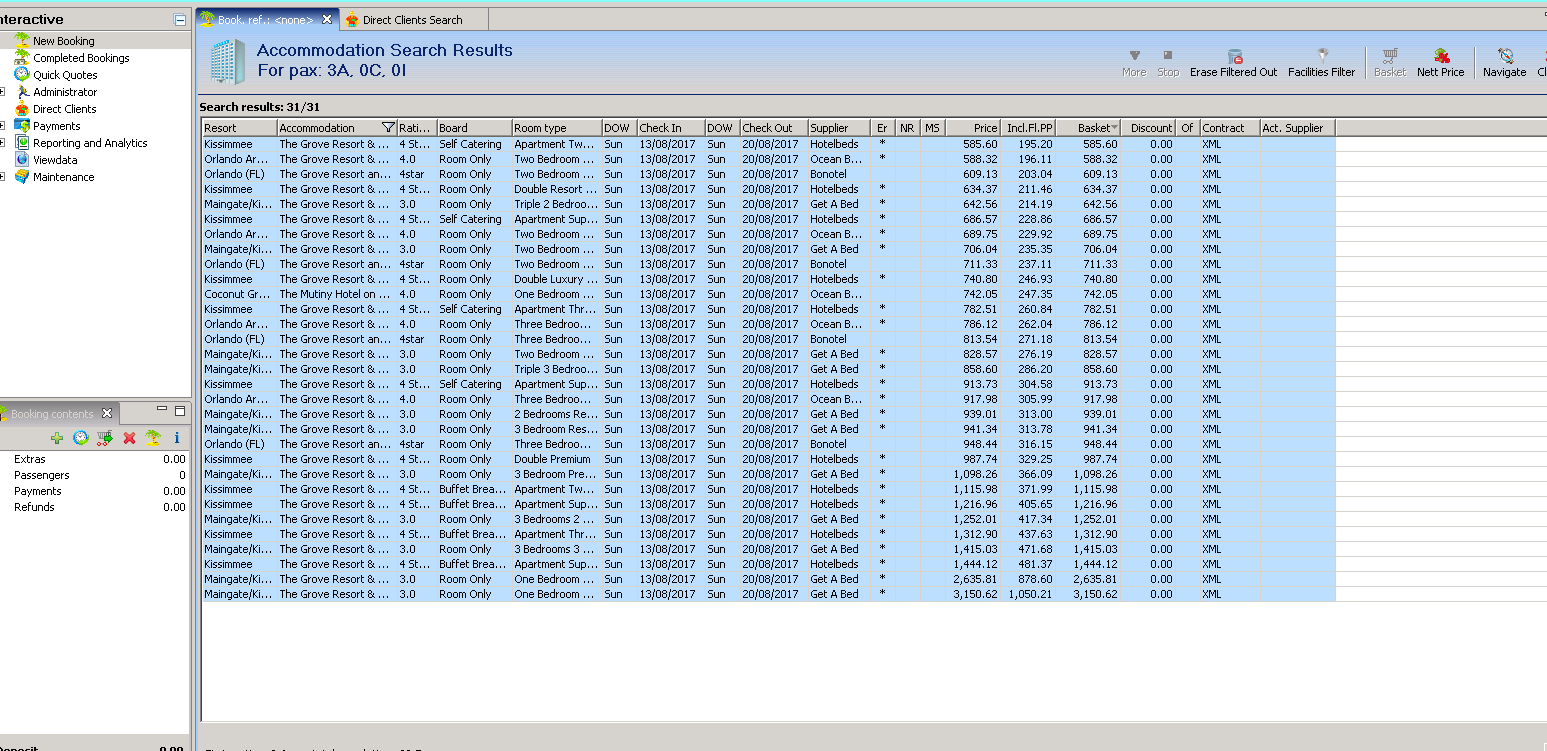Click the clock icon in Booking contents toolbar
The width and height of the screenshot is (1547, 751).
pos(81,438)
